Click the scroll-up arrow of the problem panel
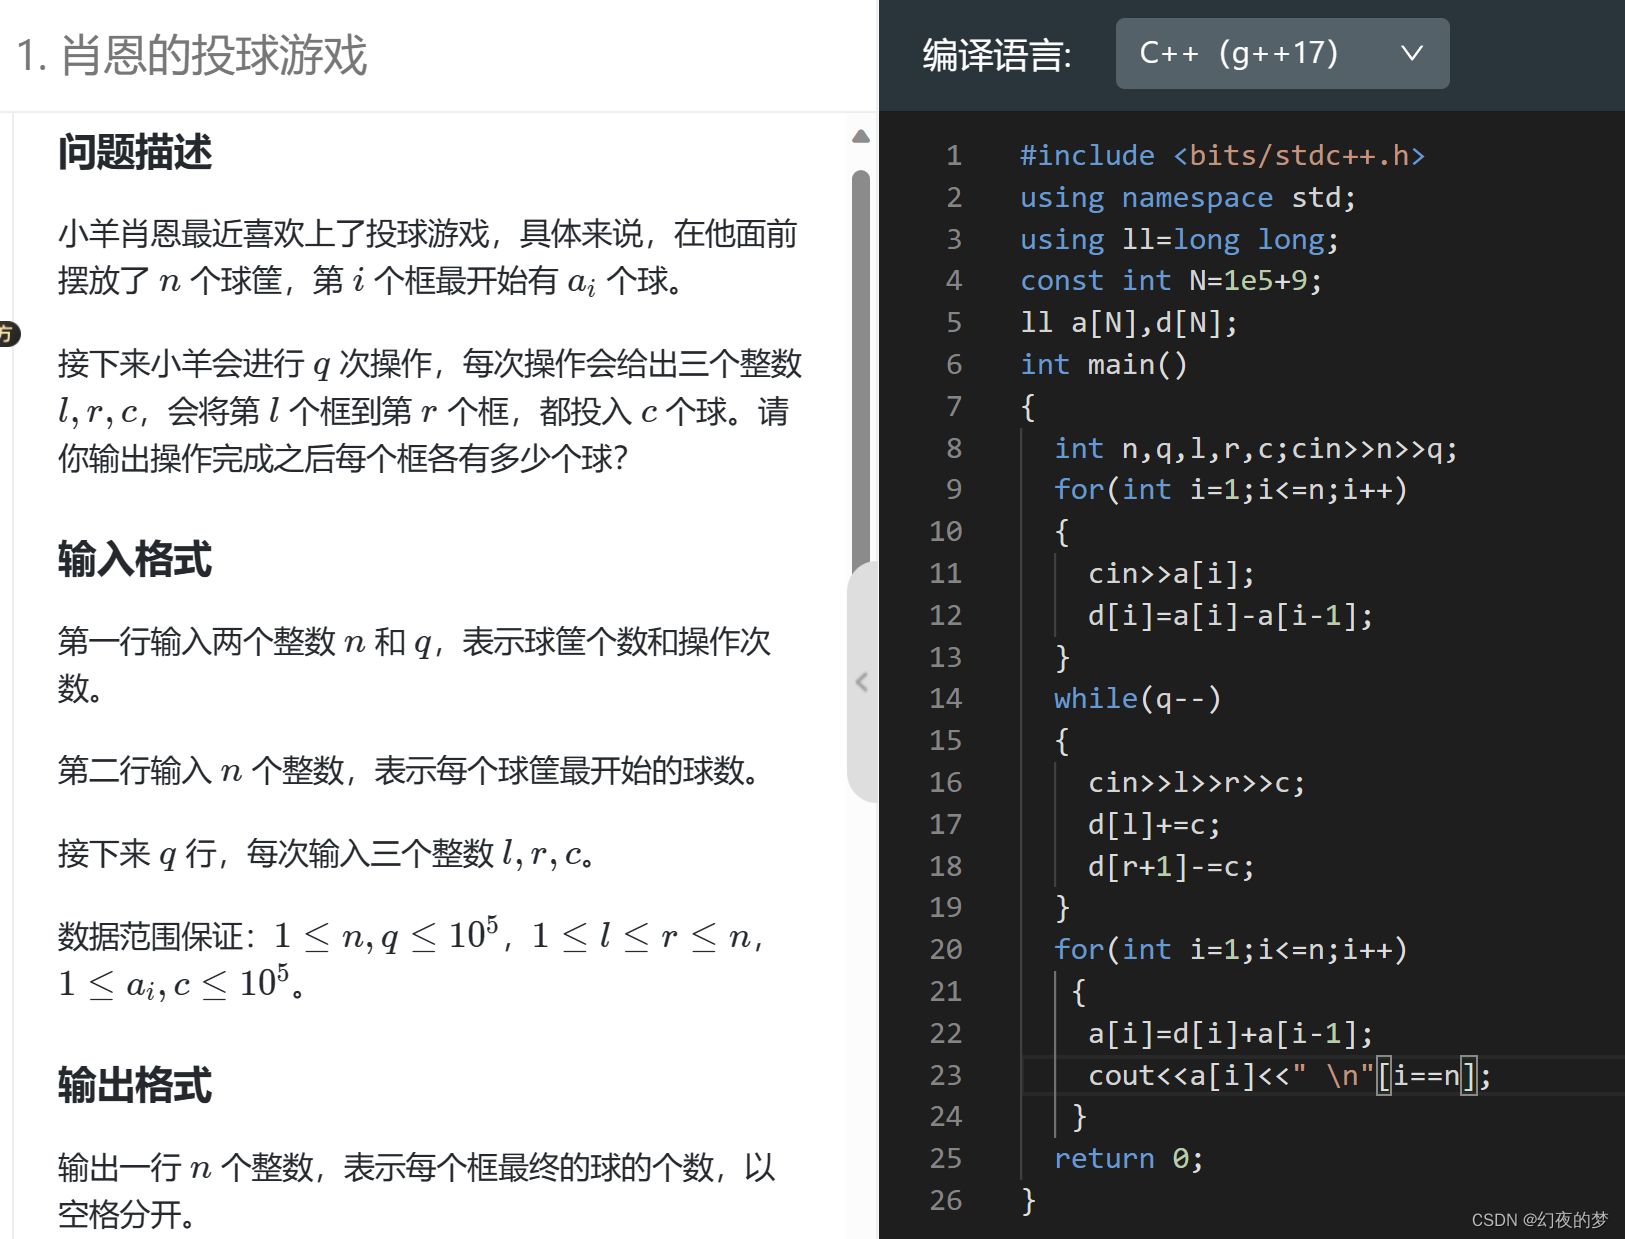The height and width of the screenshot is (1239, 1625). pos(860,136)
